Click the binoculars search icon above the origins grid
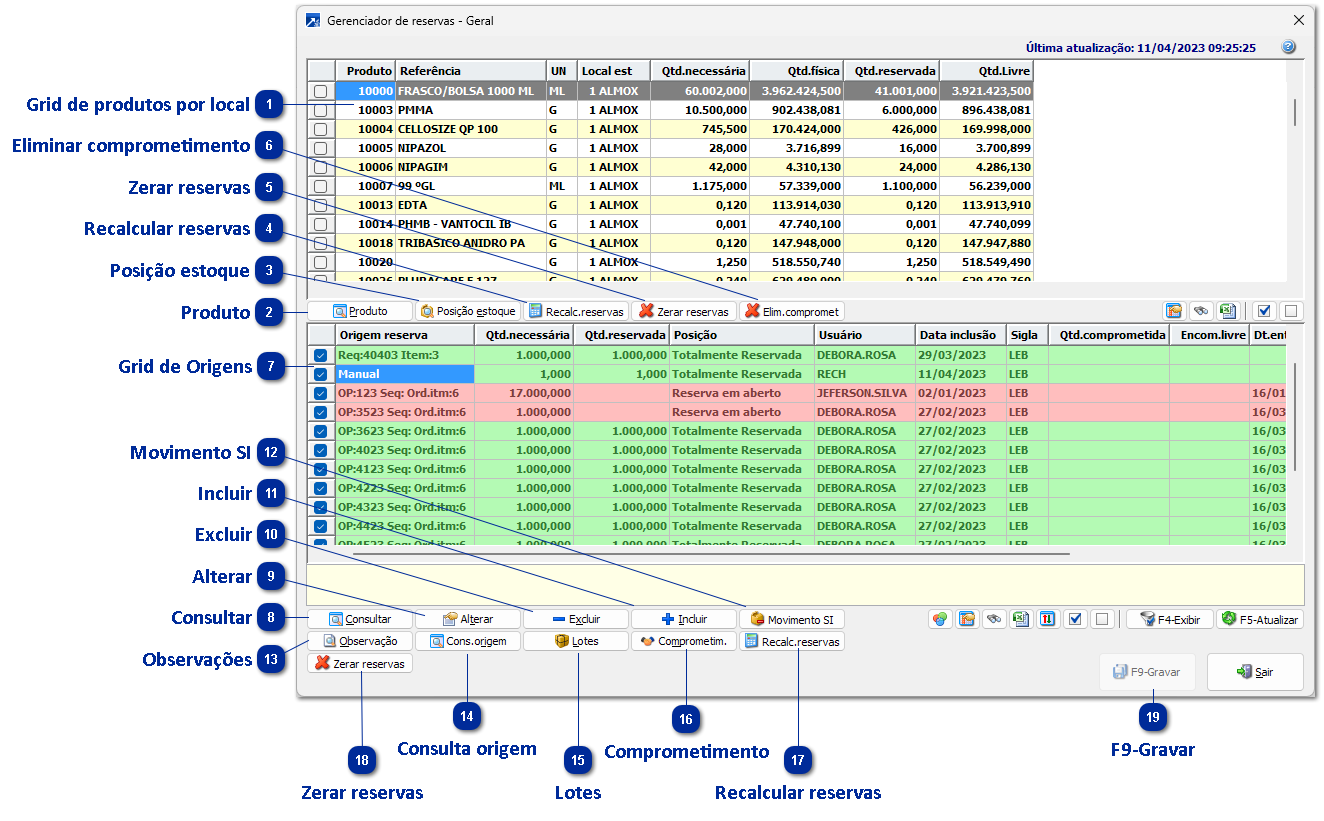1324x821 pixels. [1202, 311]
